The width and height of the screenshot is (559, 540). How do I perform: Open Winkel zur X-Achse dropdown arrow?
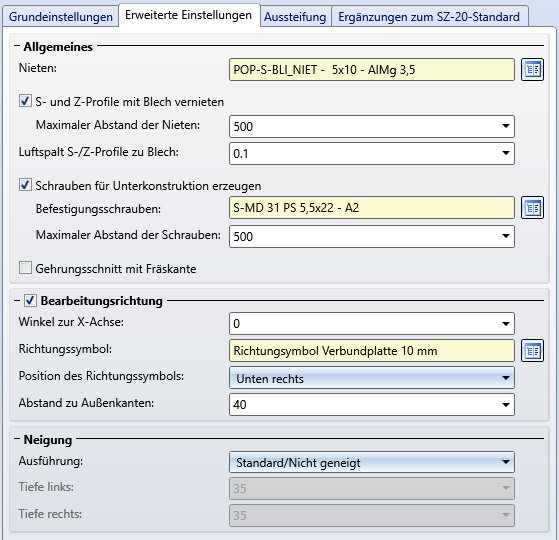[506, 324]
